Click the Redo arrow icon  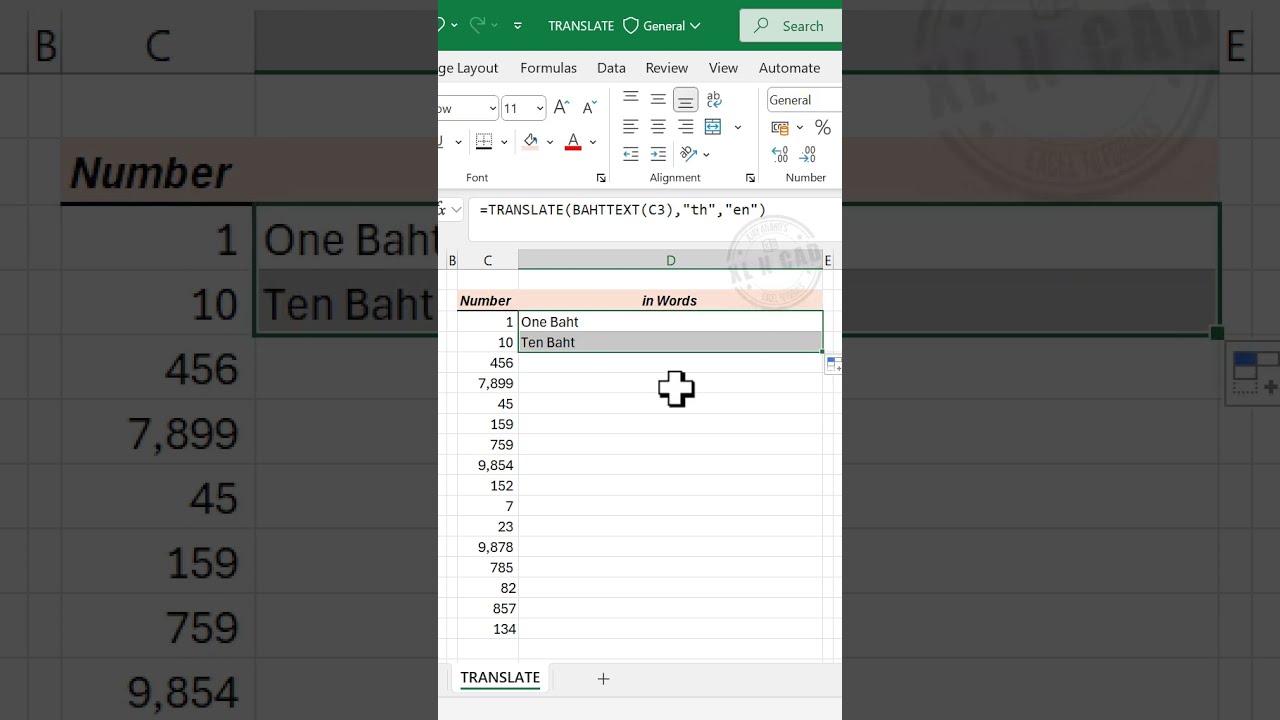point(477,25)
